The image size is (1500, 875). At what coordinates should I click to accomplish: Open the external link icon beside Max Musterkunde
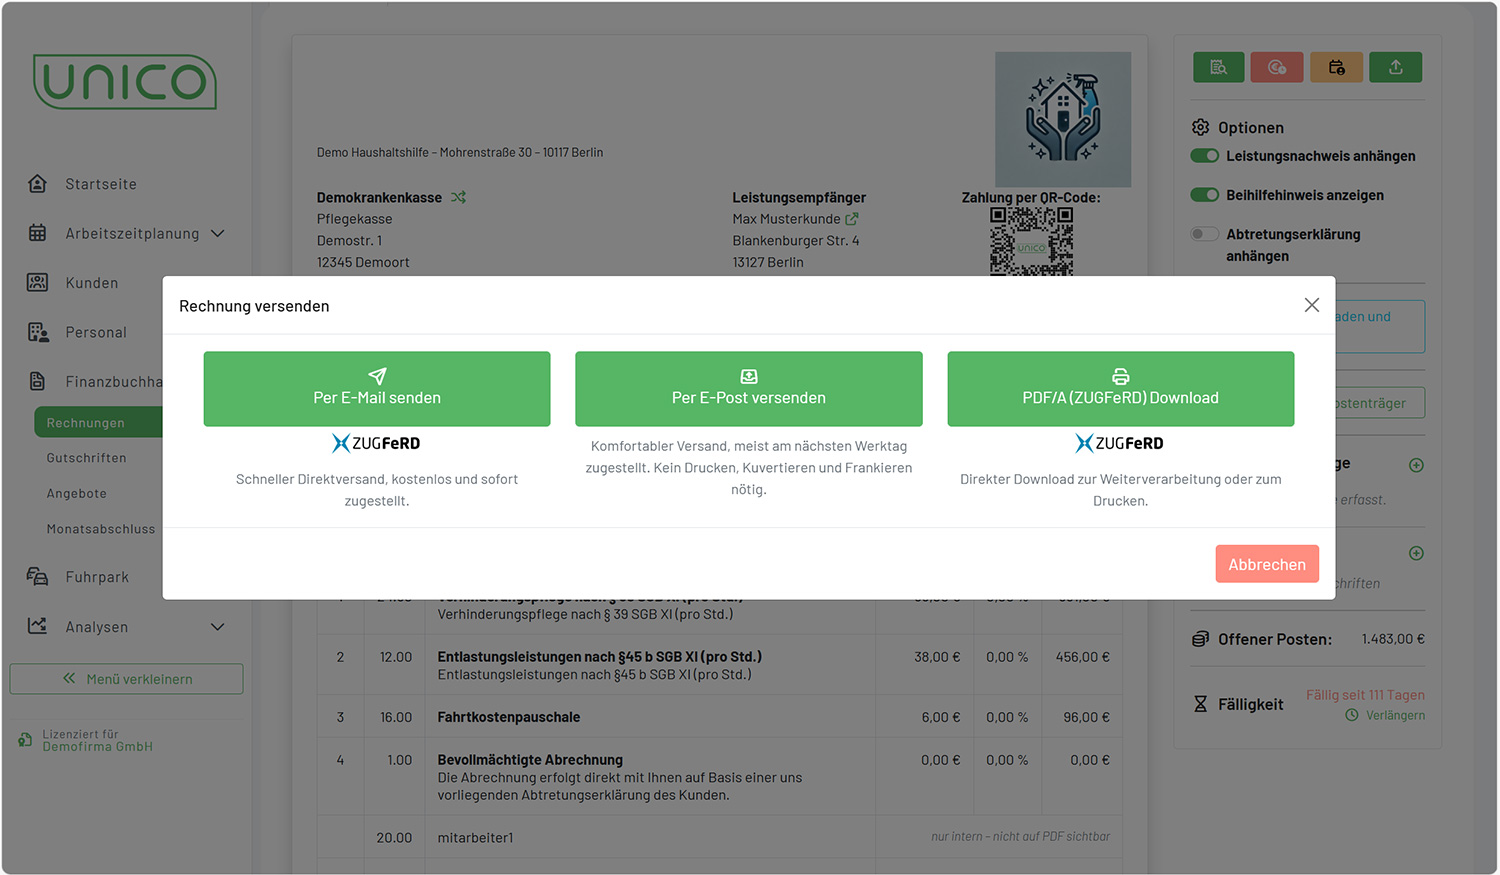click(x=852, y=219)
